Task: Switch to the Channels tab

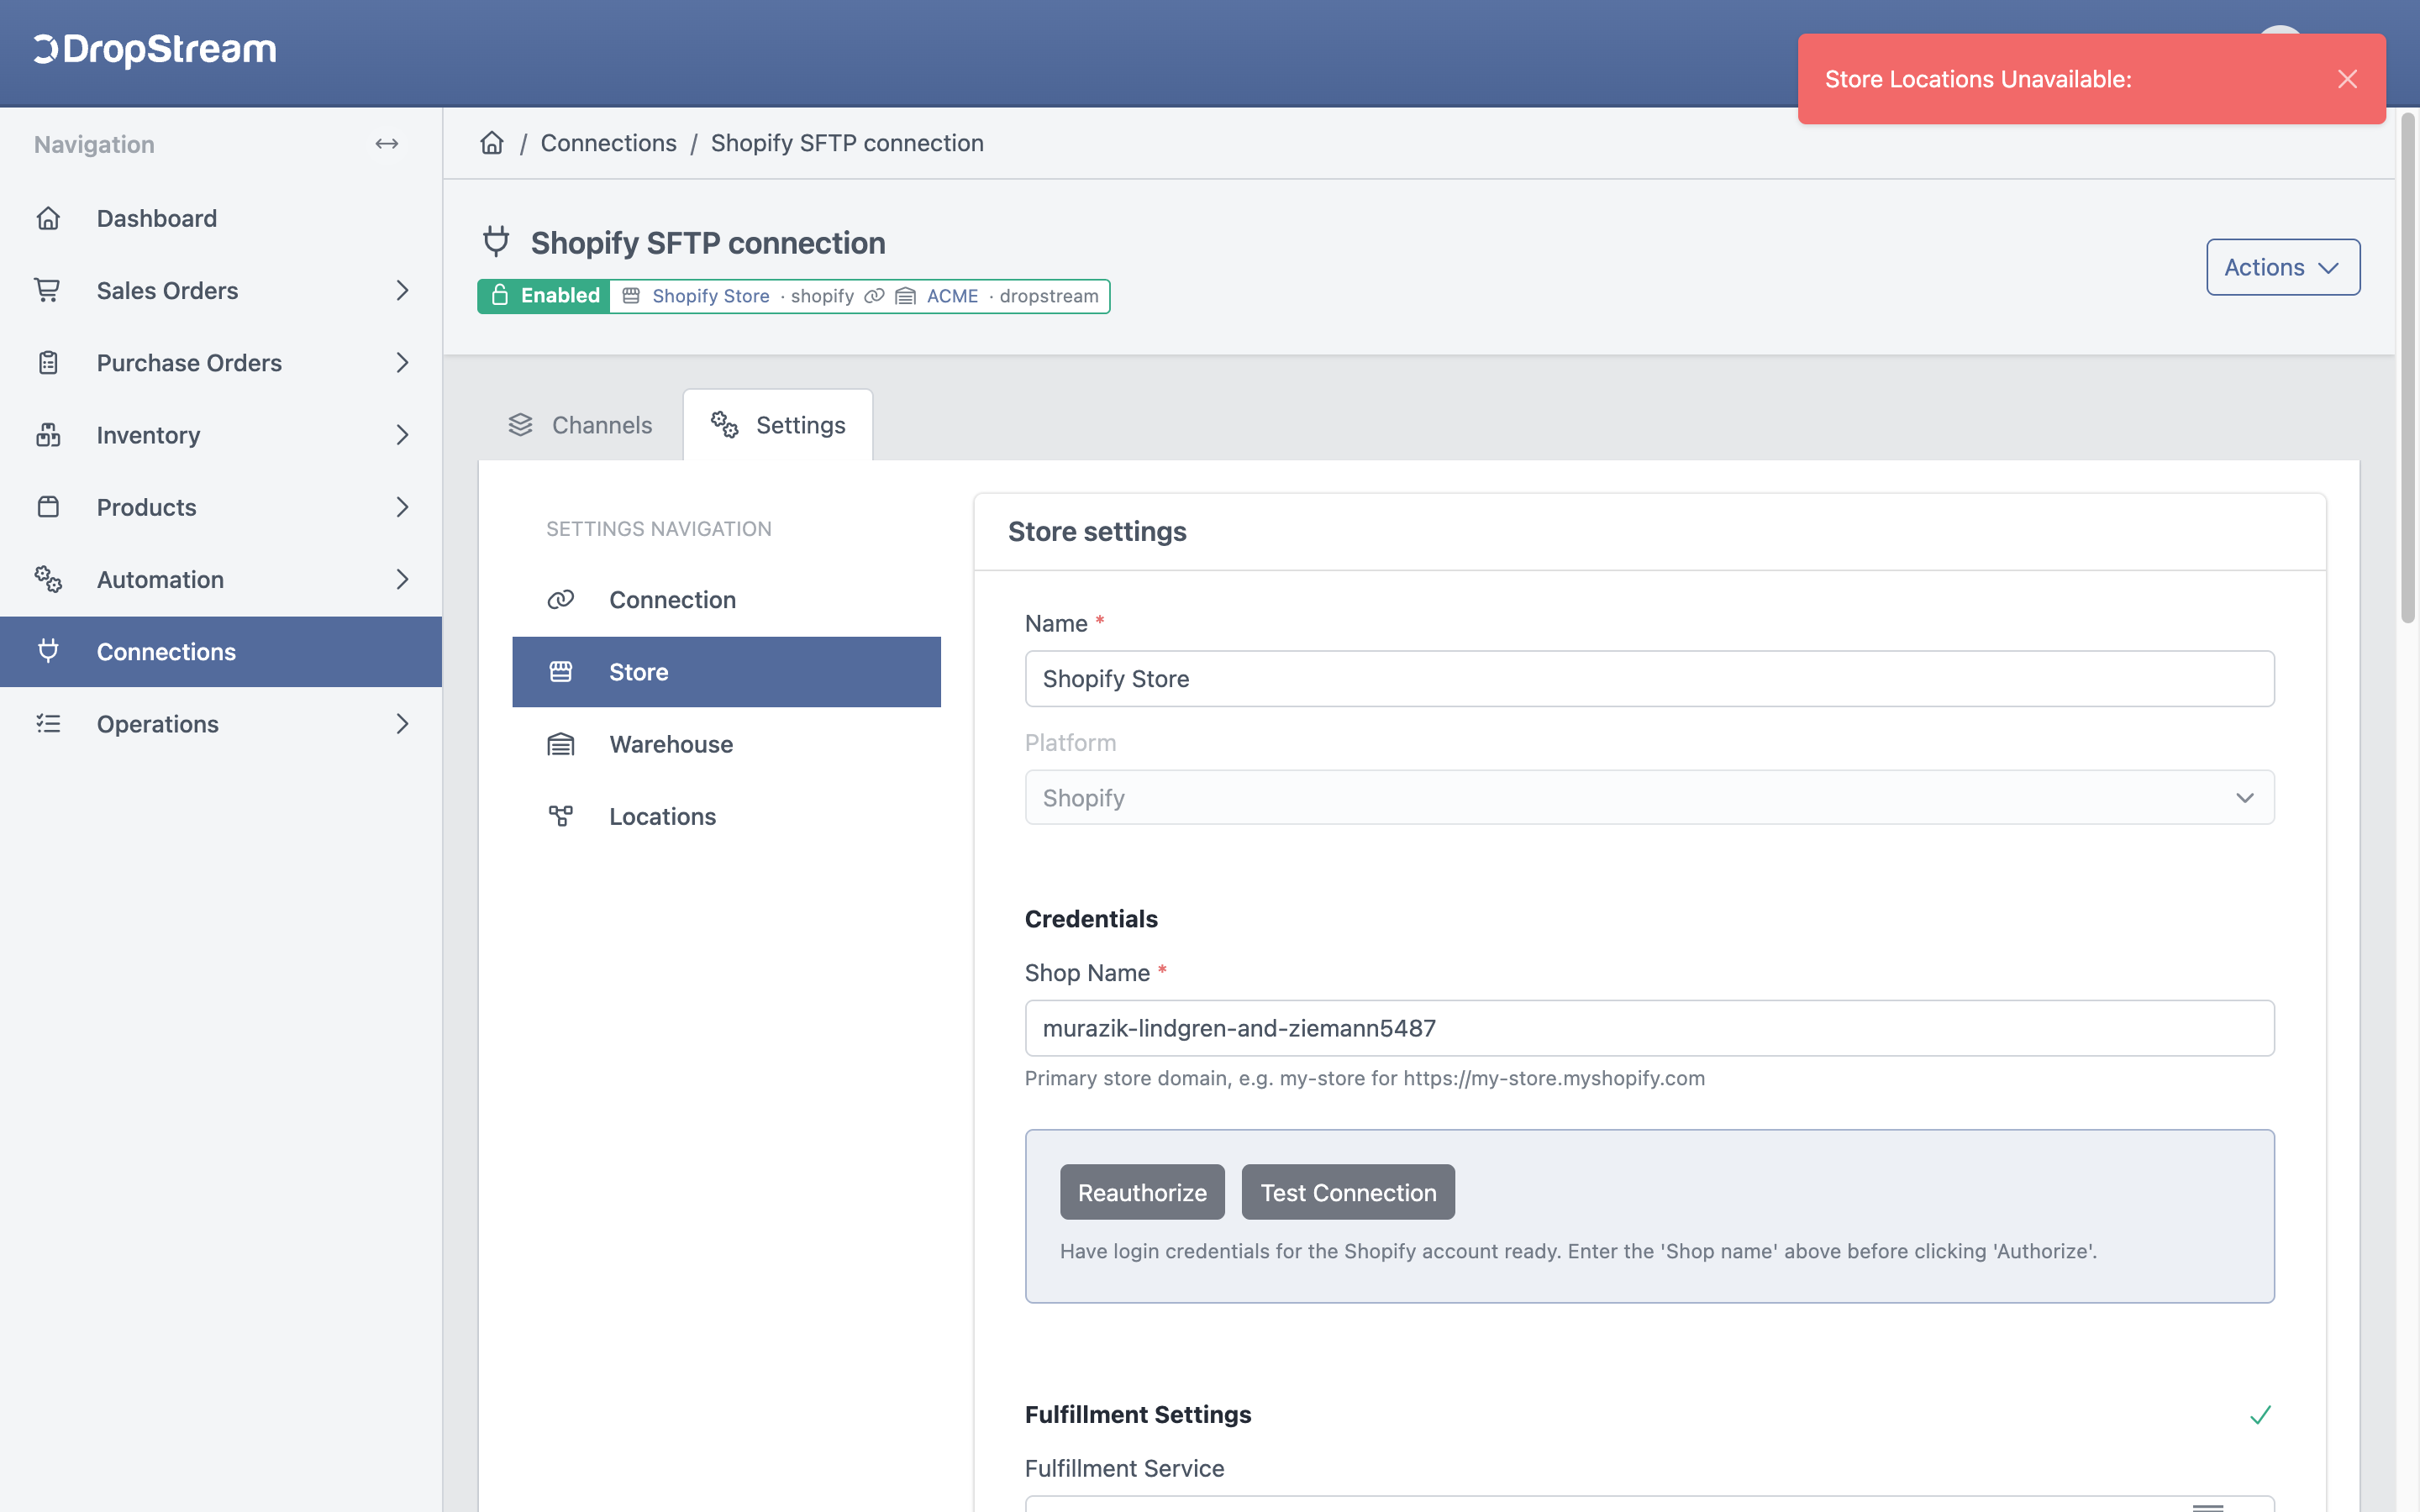Action: click(581, 425)
